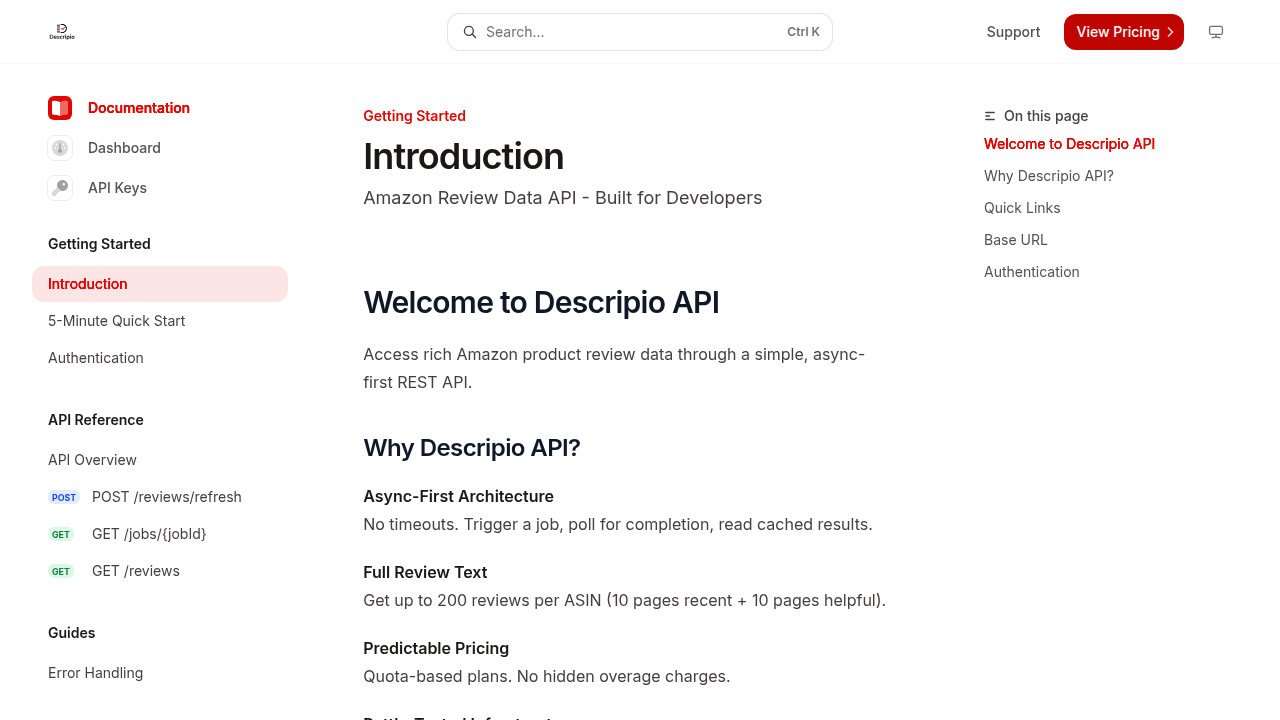The height and width of the screenshot is (720, 1280).
Task: Click the 200 reviews per ASIN line
Action: point(624,600)
